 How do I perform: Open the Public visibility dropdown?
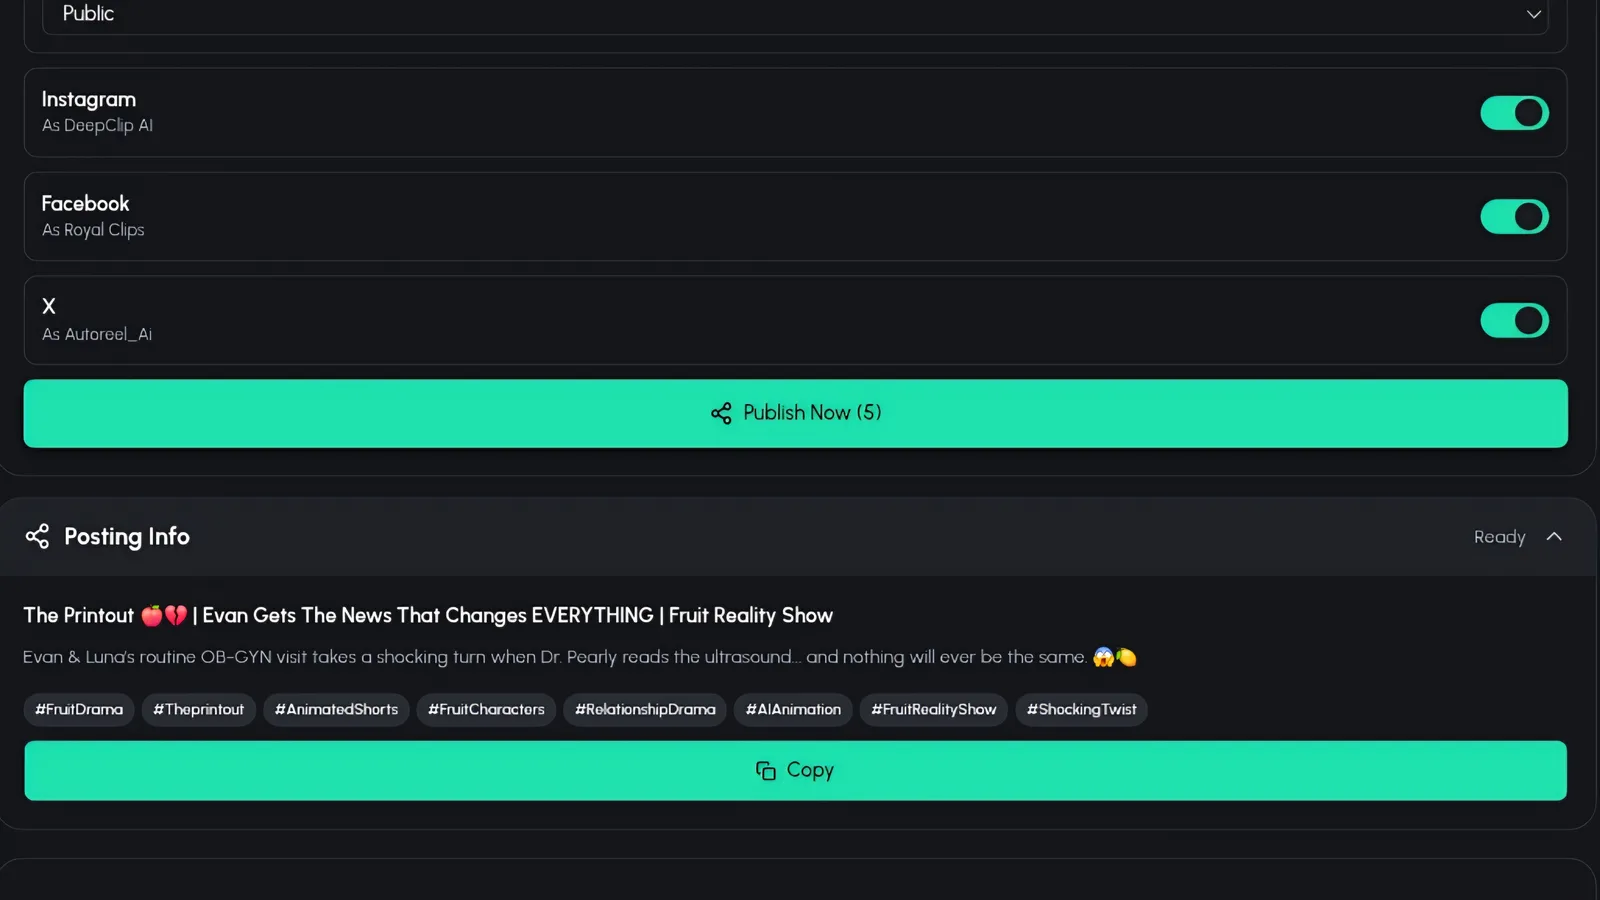pos(795,14)
